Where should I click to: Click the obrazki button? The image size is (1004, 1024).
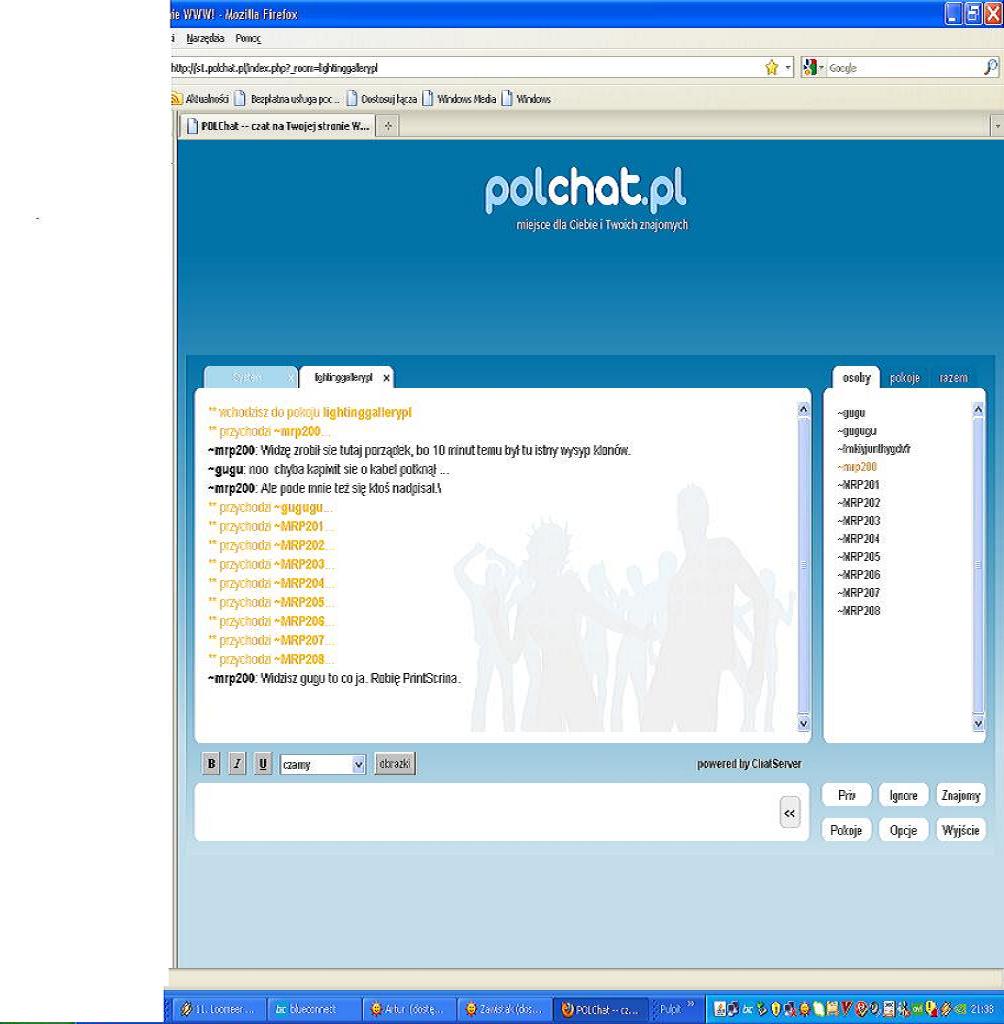pos(395,763)
